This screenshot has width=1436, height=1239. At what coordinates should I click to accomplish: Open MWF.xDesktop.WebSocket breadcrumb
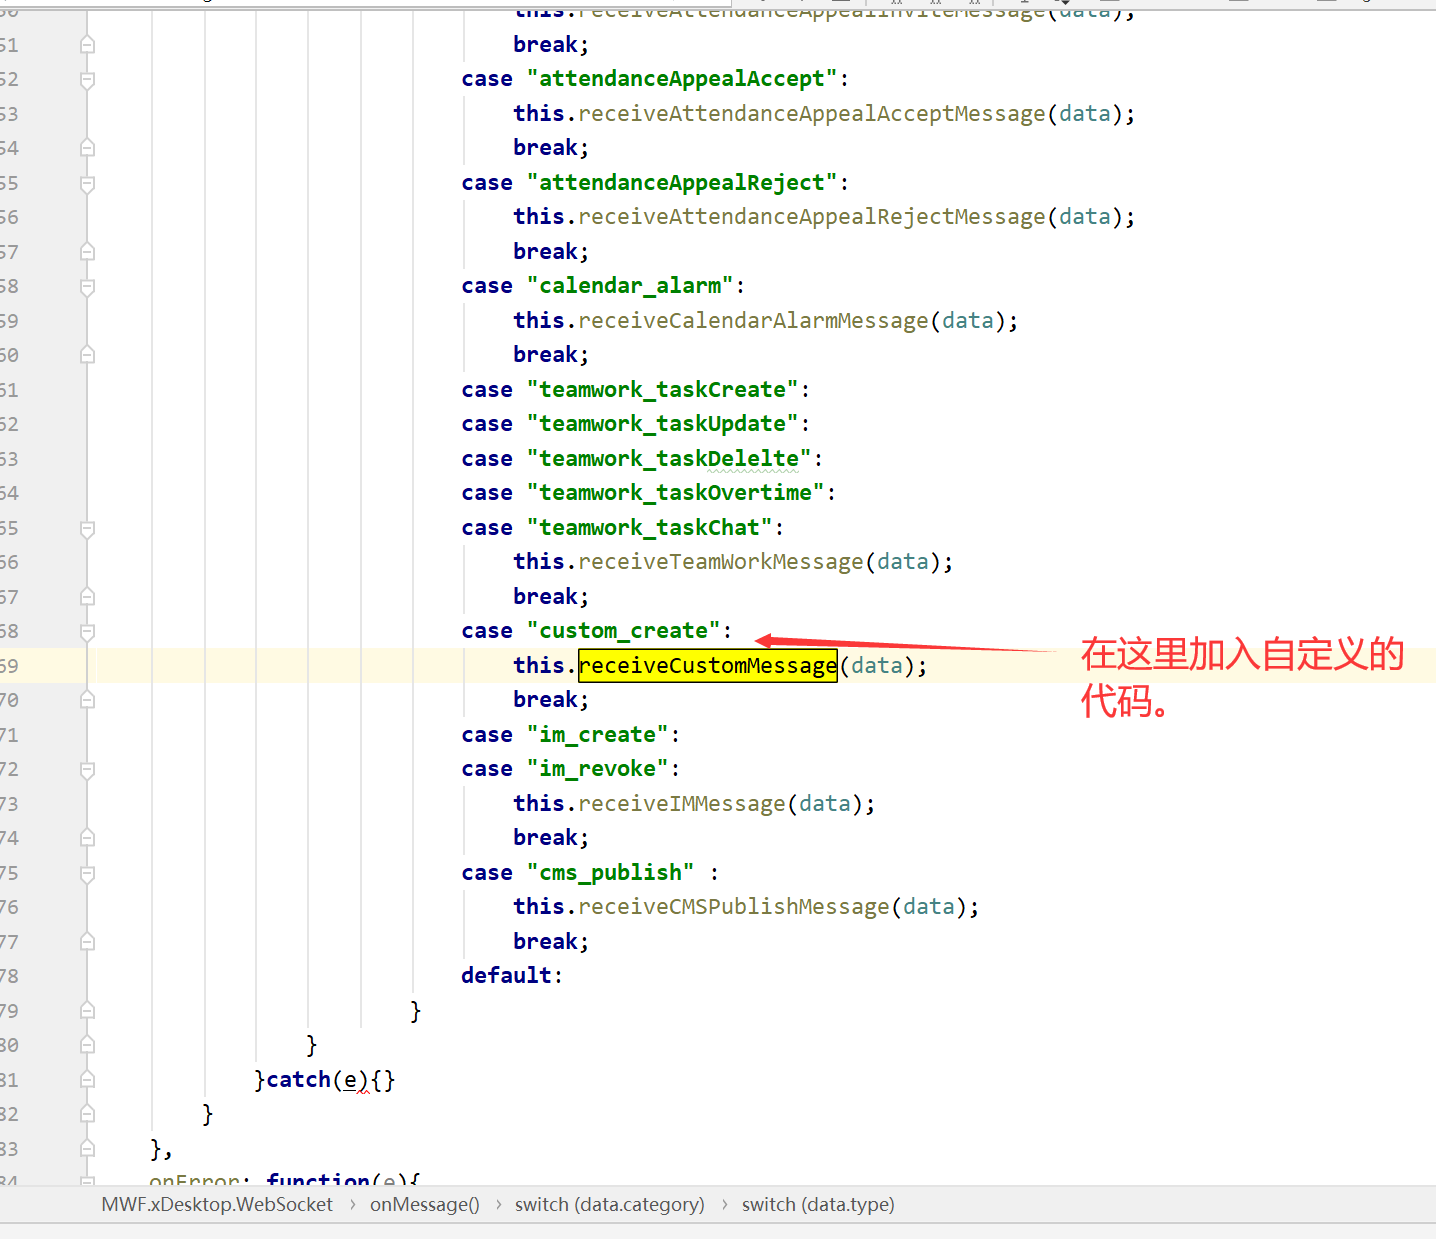click(217, 1205)
